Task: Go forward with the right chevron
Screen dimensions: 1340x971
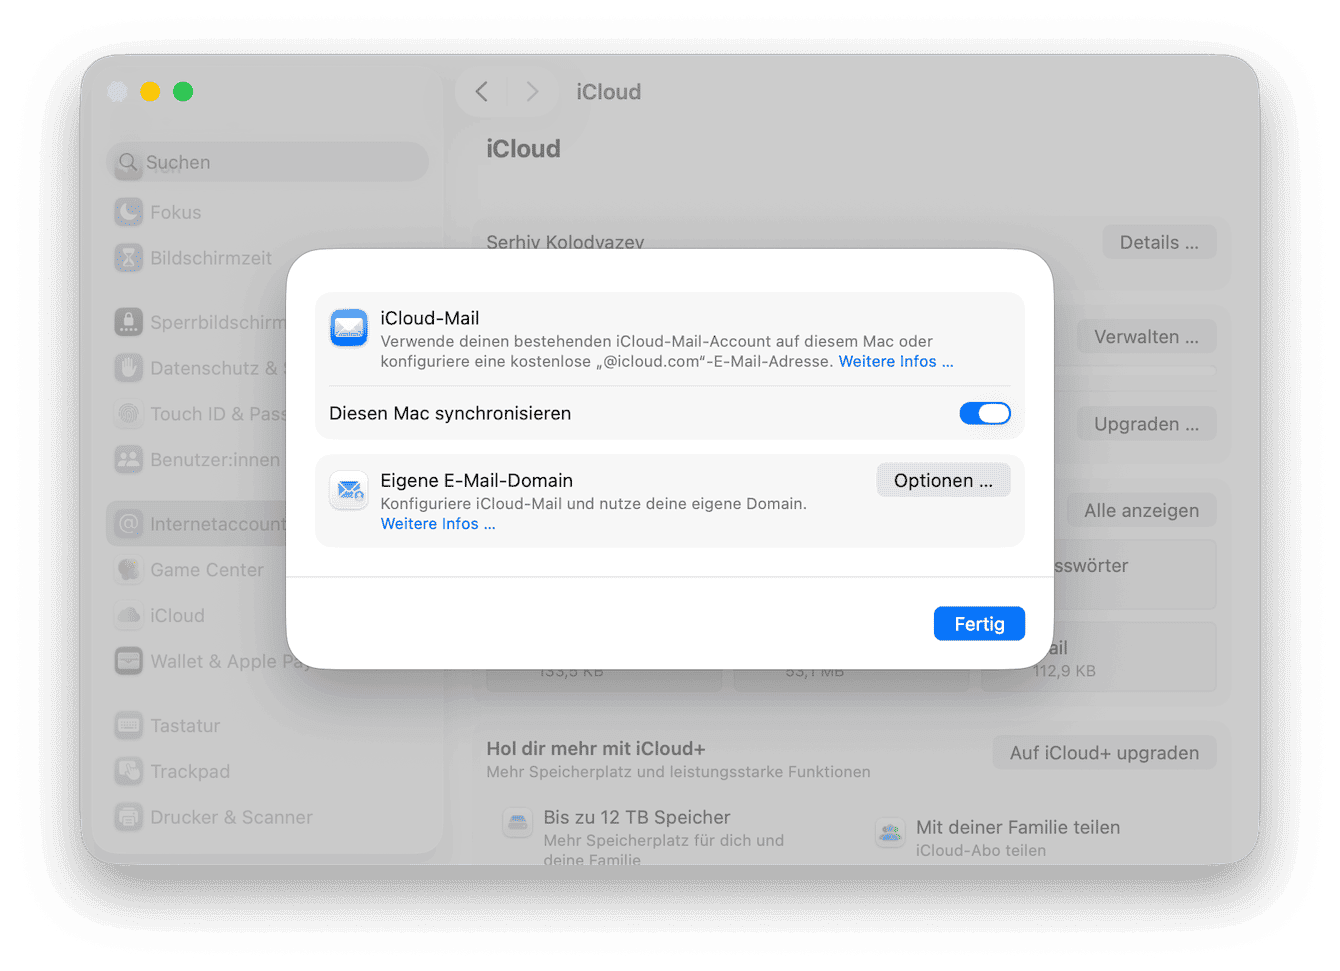Action: [532, 92]
